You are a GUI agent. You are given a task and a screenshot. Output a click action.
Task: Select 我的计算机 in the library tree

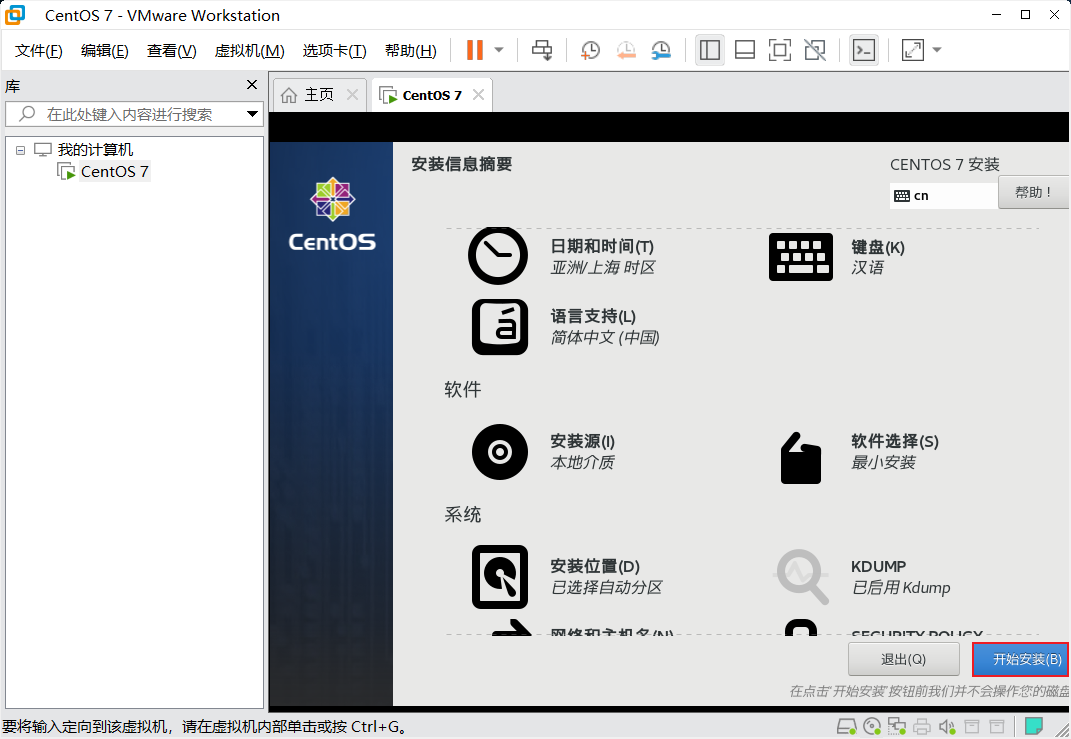[95, 150]
